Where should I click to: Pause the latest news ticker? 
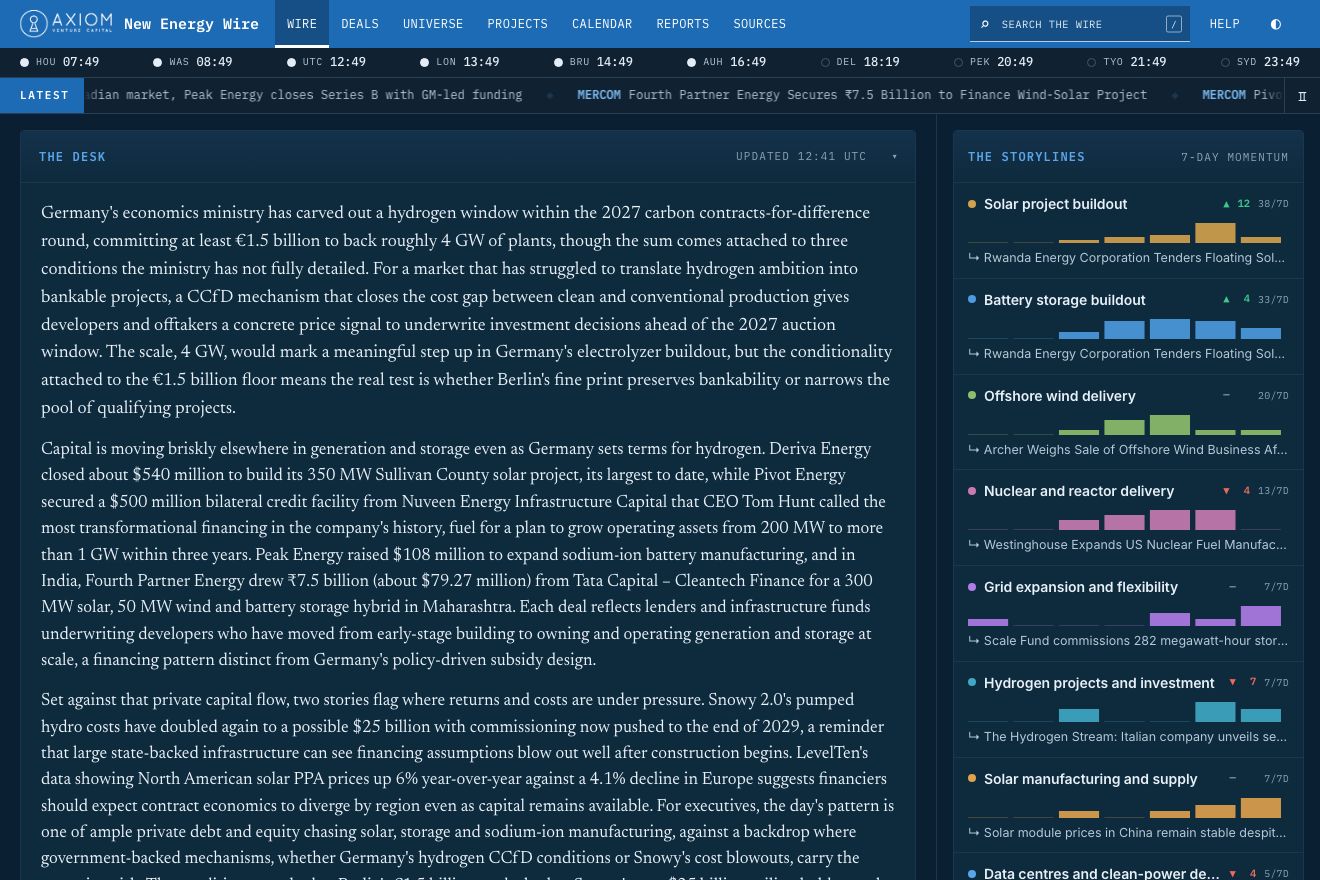click(x=1302, y=96)
